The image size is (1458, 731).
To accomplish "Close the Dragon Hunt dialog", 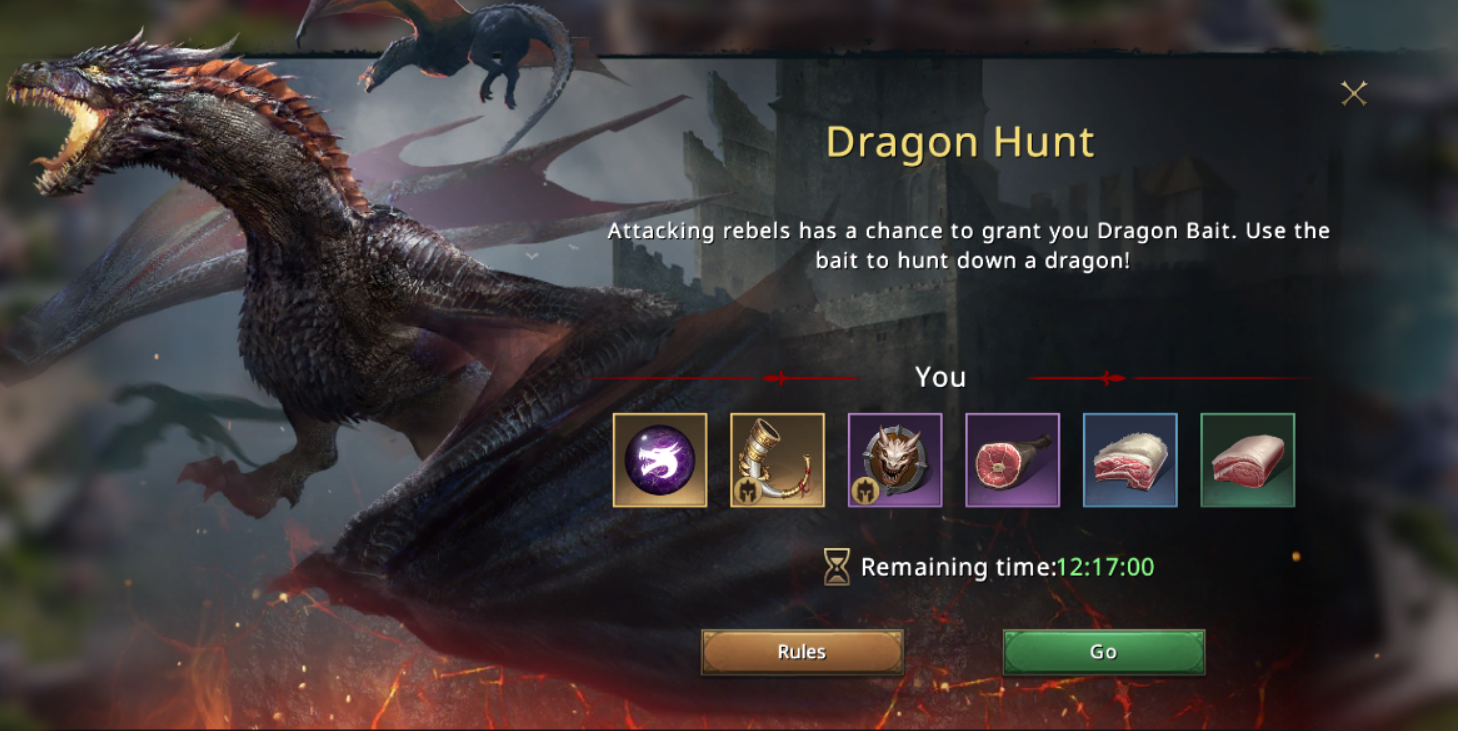I will tap(1354, 94).
